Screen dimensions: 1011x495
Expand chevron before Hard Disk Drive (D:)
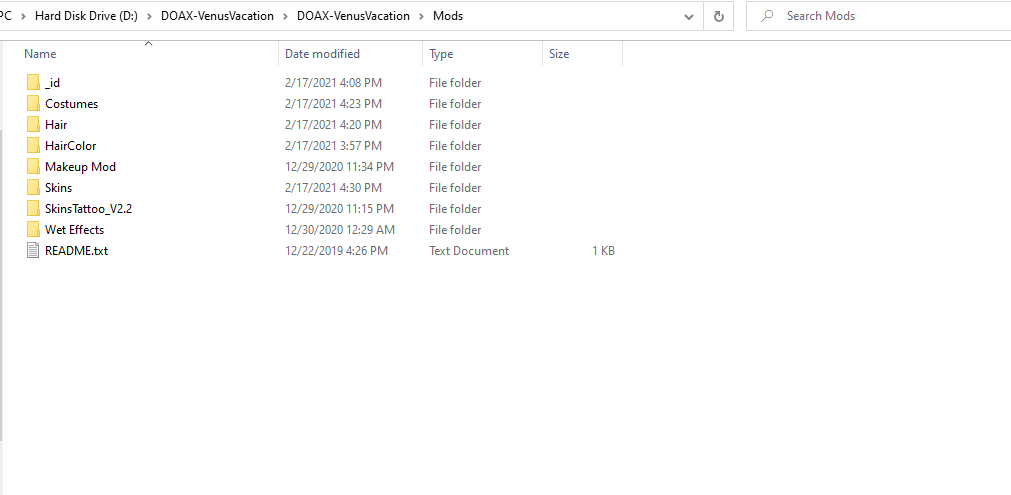(23, 16)
